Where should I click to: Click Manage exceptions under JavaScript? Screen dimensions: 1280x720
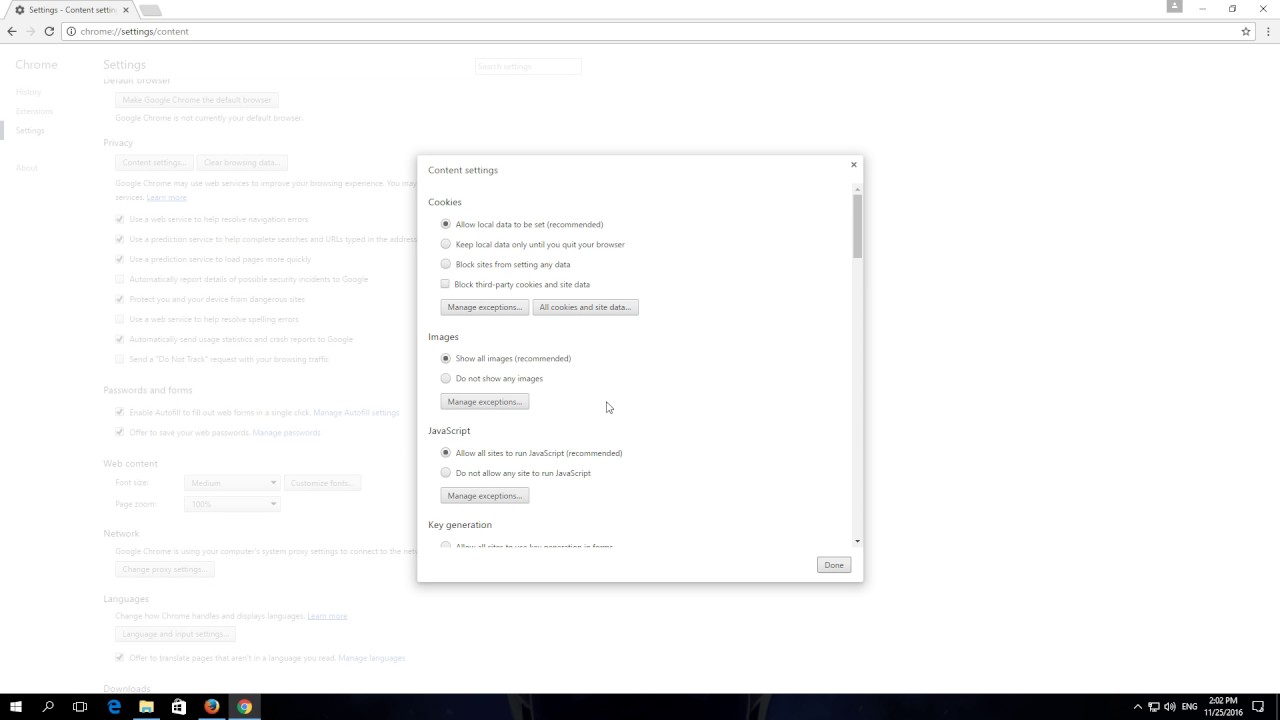(x=484, y=496)
